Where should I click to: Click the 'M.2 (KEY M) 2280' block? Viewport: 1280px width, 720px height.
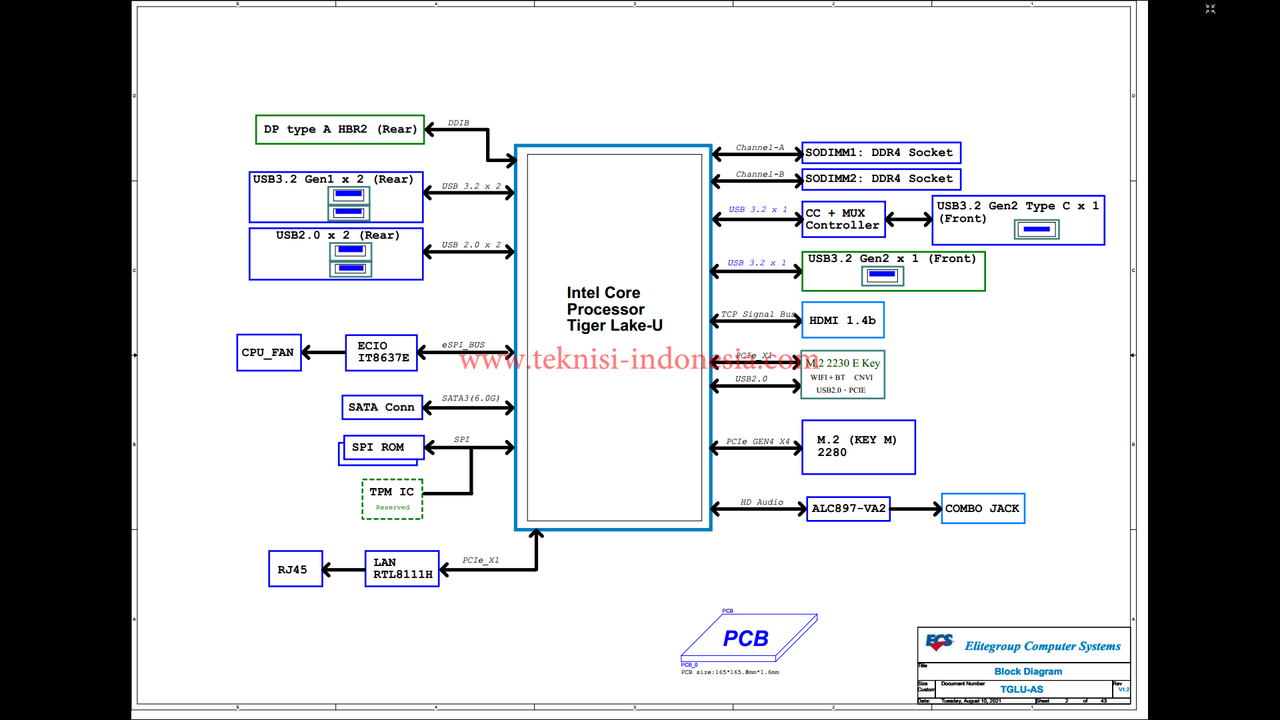click(858, 447)
